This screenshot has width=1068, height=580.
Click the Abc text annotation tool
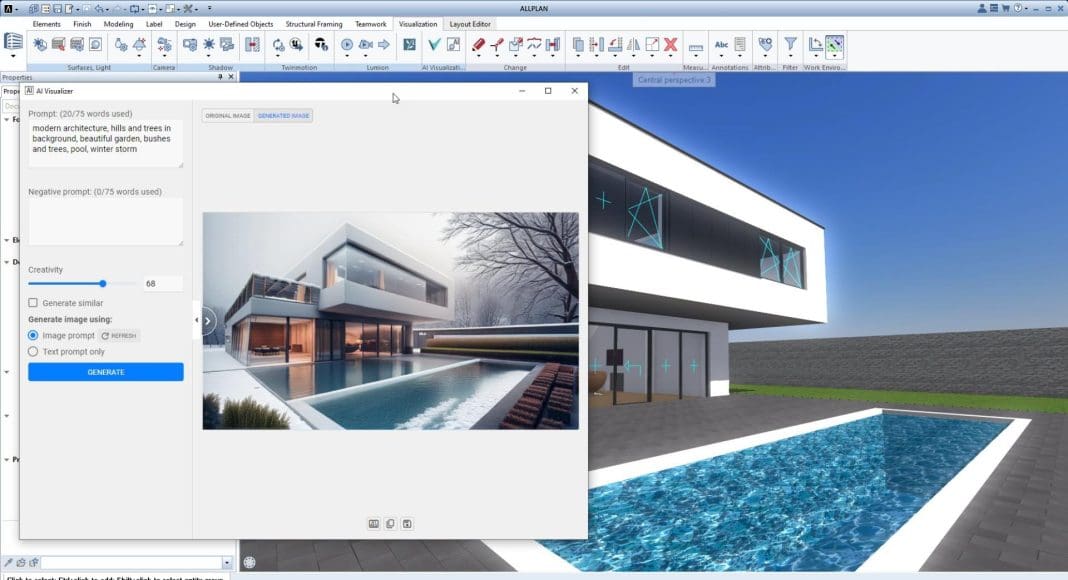click(x=721, y=44)
